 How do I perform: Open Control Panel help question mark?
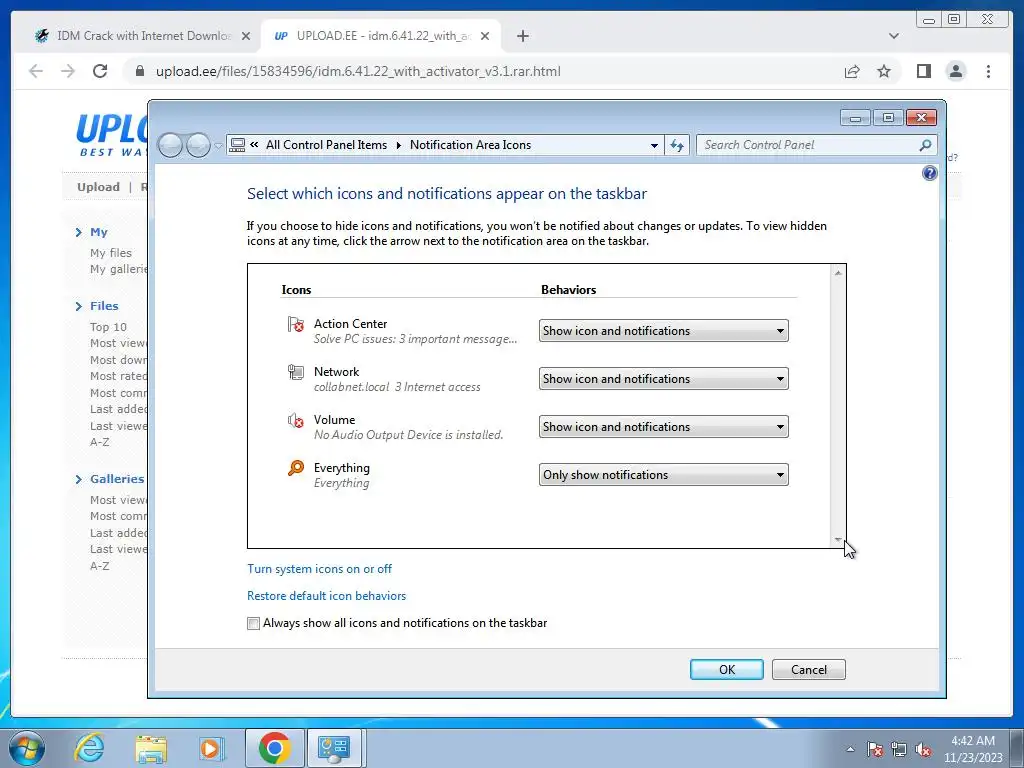929,173
